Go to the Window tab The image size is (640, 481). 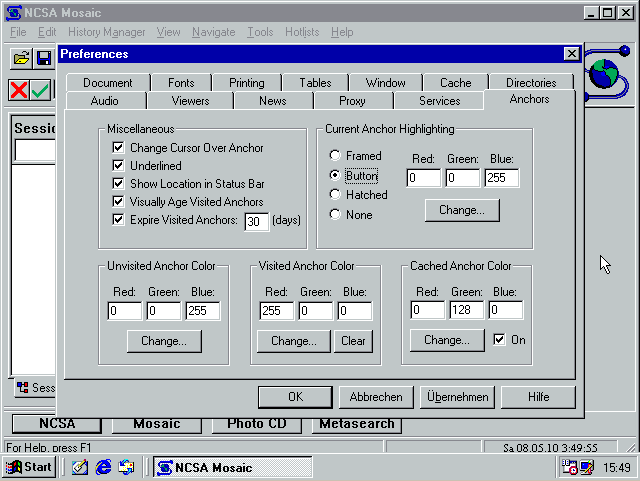(386, 82)
